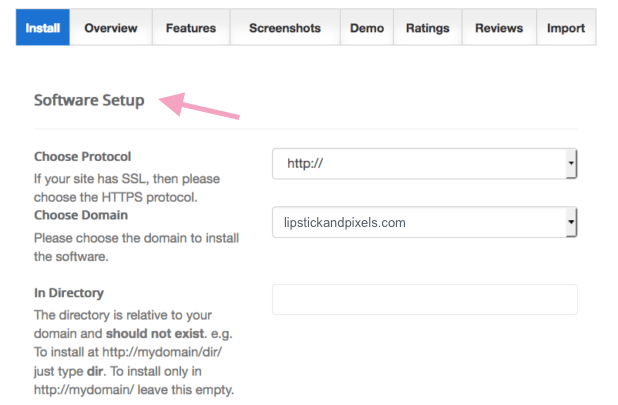Open the Features tab
This screenshot has width=618, height=405.
coord(191,28)
